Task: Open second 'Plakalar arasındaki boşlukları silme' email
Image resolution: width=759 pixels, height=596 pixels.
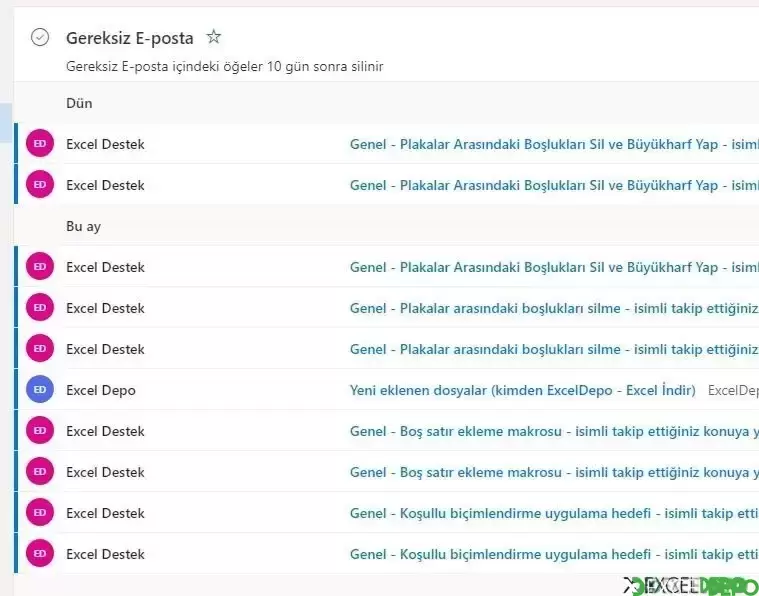Action: pos(387,349)
